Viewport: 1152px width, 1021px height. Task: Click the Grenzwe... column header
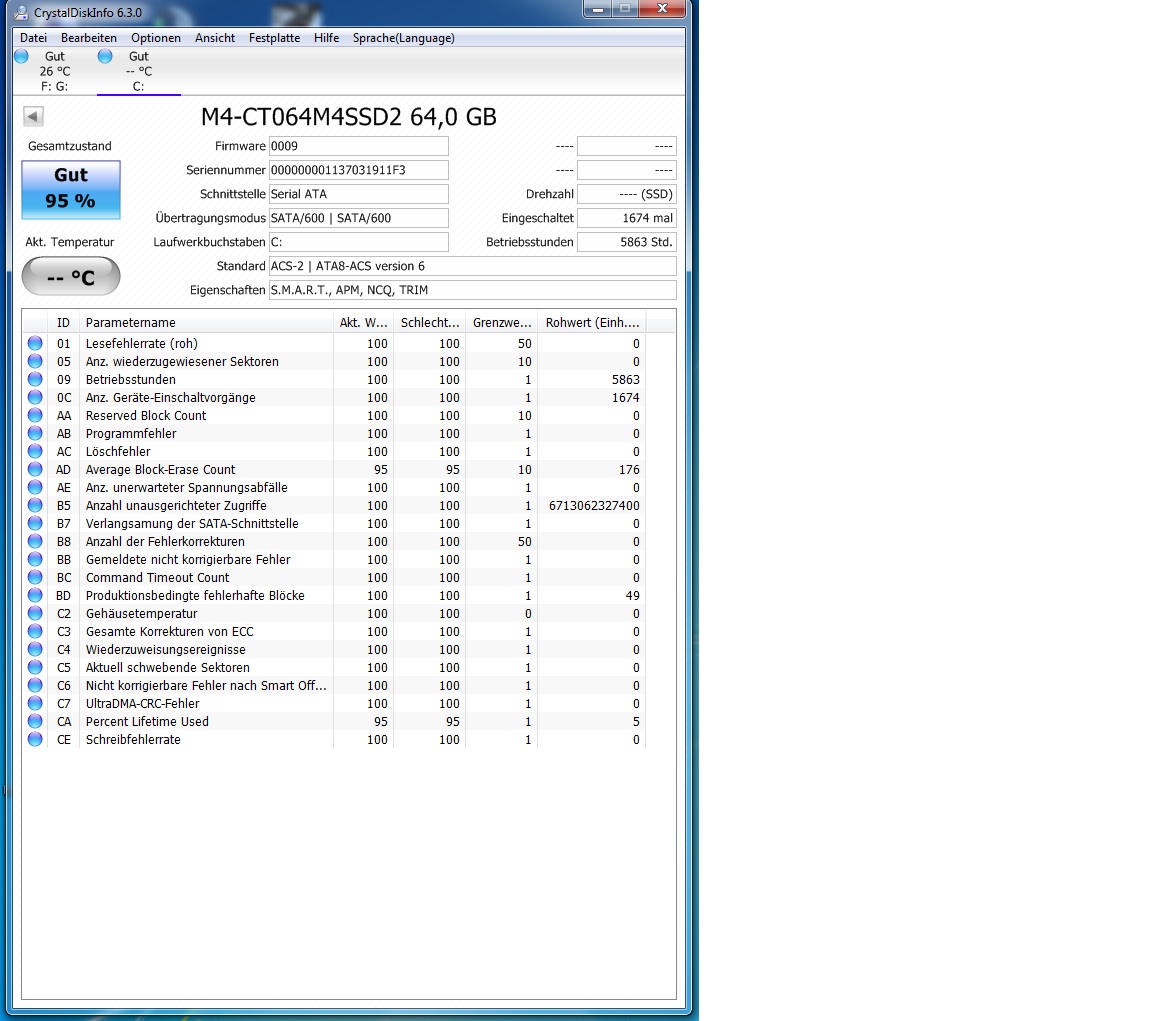[501, 322]
